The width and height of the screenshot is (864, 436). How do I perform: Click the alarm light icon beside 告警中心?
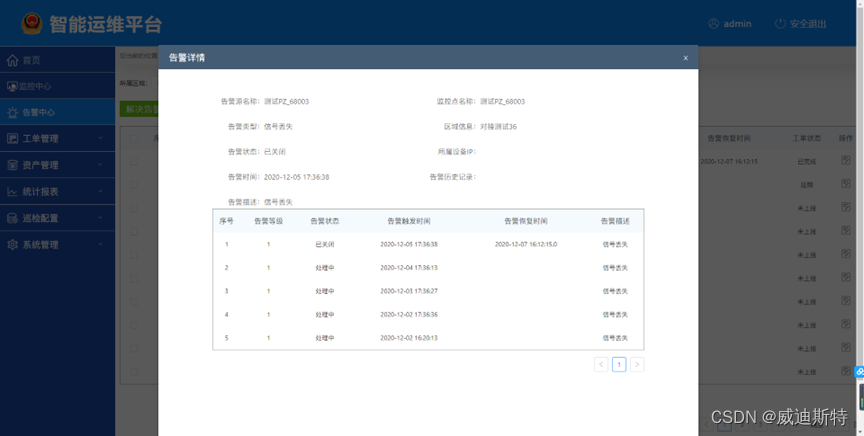point(12,112)
